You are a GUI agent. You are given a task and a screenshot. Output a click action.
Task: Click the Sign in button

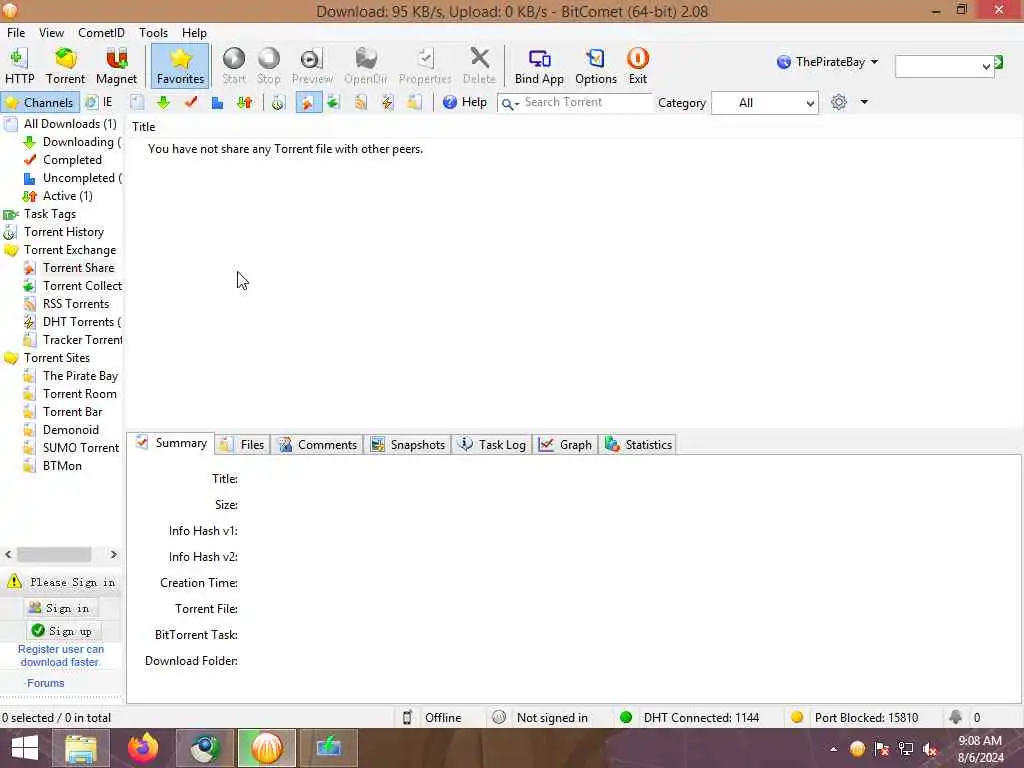[61, 608]
